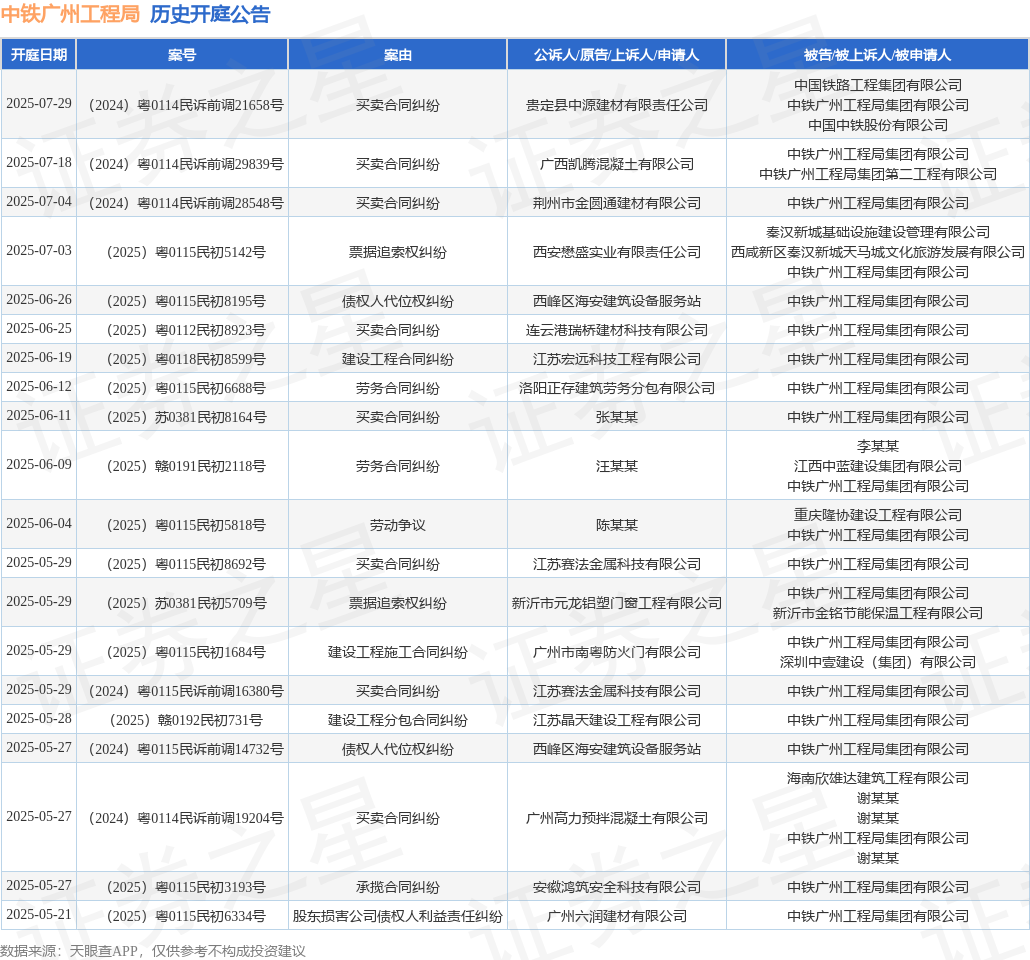Click defendant 深圳中壹建设（集团）有限公司
The width and height of the screenshot is (1030, 960).
[878, 662]
